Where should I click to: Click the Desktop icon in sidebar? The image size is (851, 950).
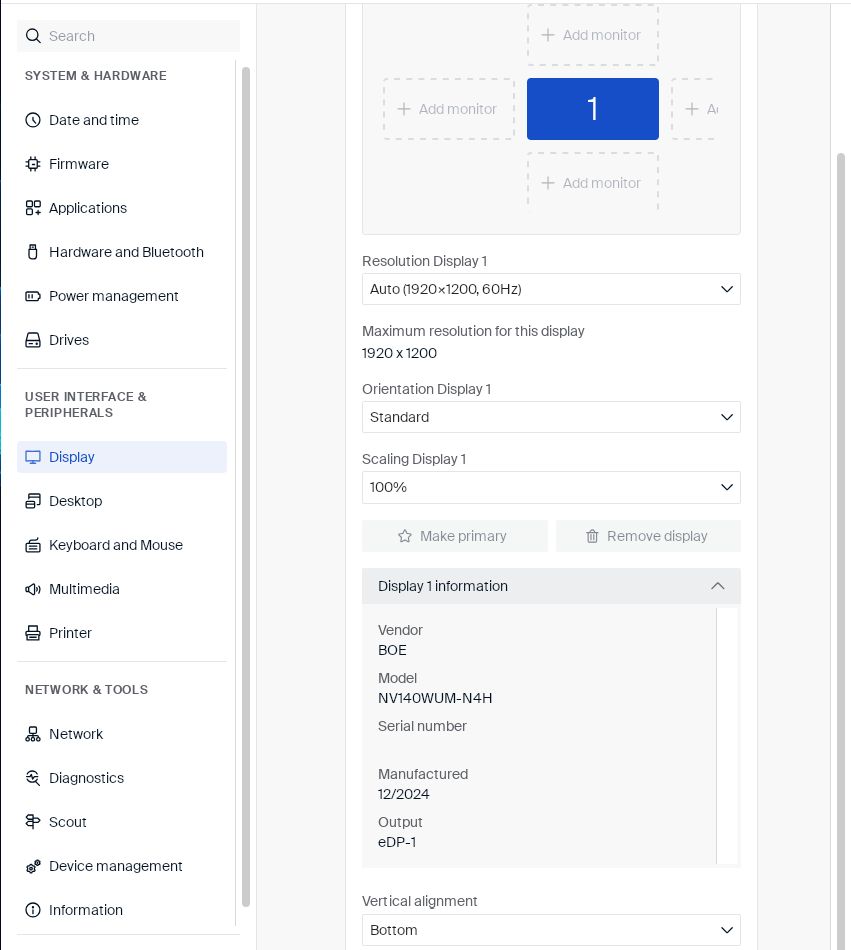[x=33, y=501]
